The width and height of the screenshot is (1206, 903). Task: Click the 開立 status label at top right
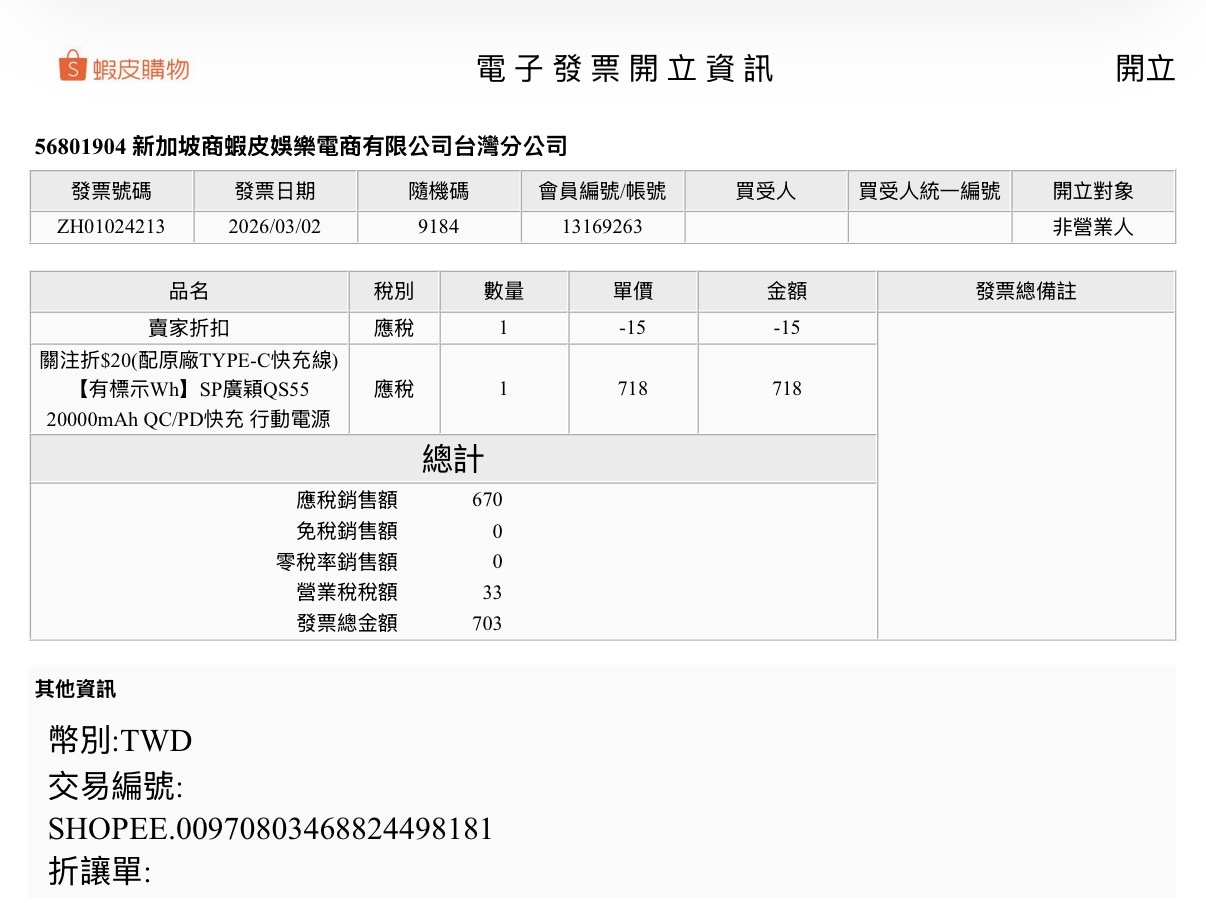[x=1144, y=68]
